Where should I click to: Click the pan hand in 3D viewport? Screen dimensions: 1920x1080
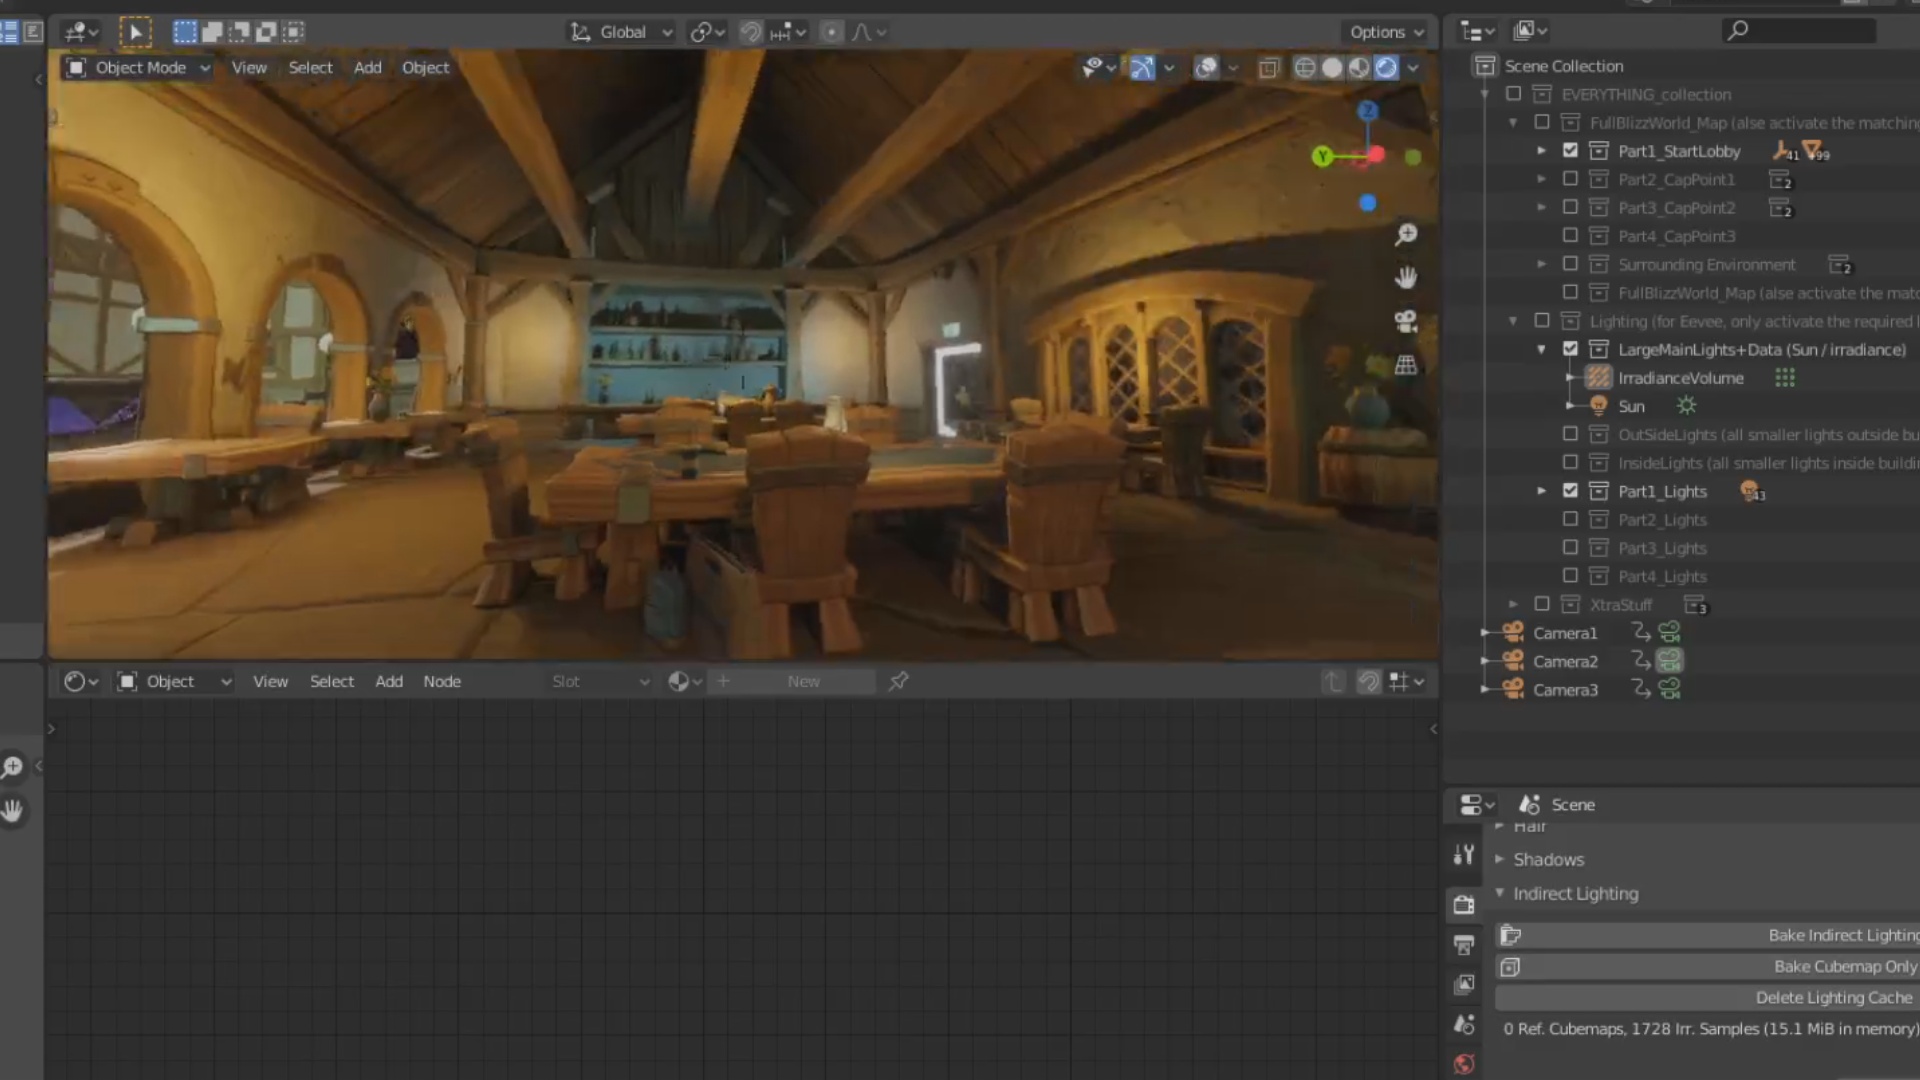(x=1406, y=277)
